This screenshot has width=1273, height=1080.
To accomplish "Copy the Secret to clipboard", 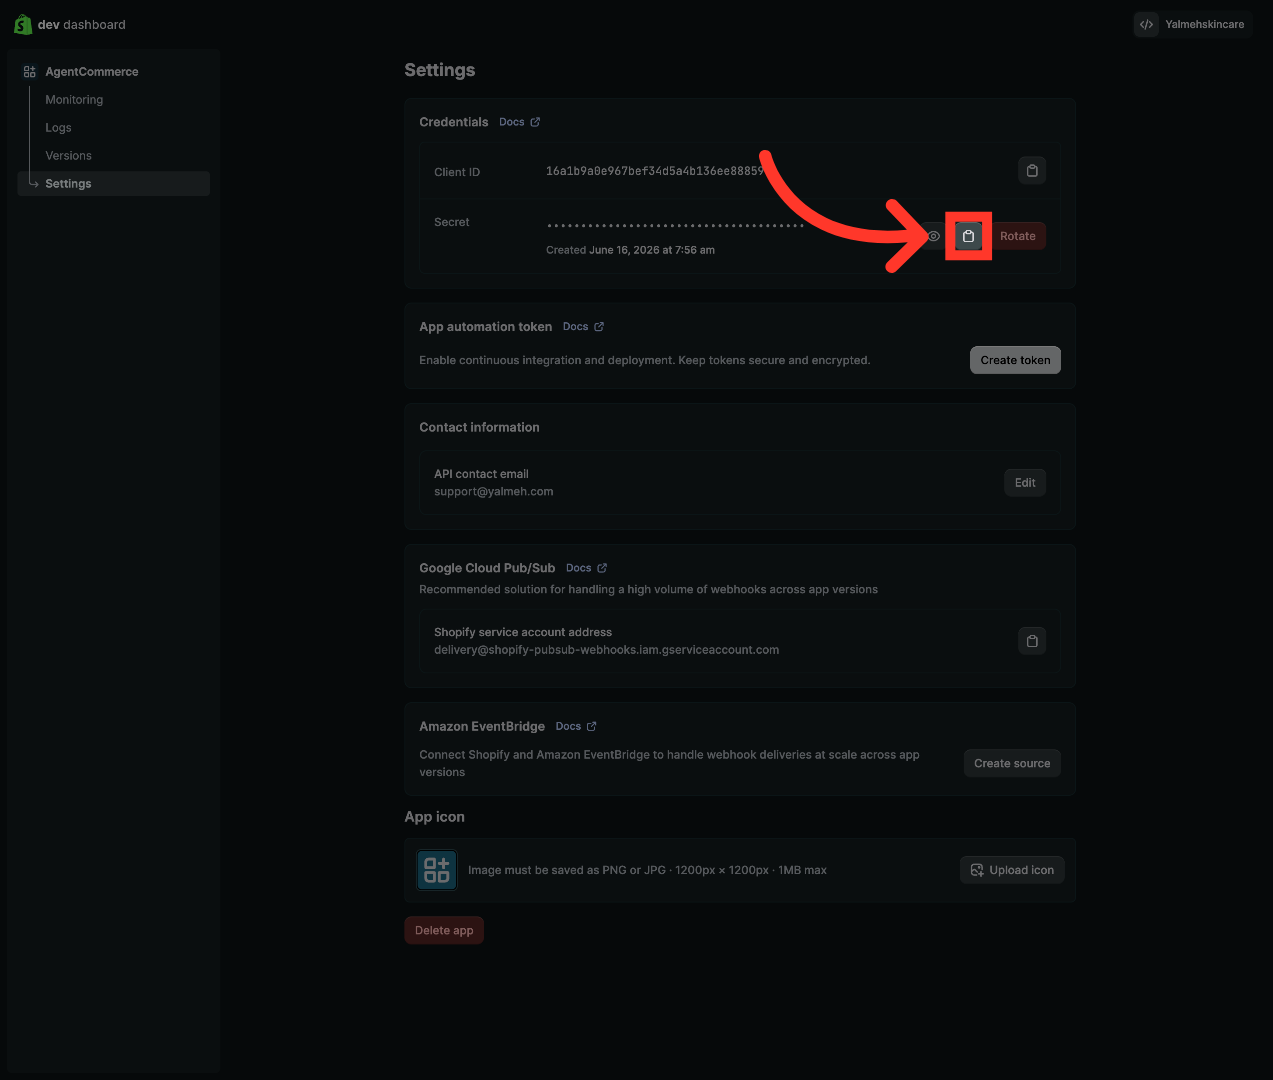I will (x=968, y=236).
